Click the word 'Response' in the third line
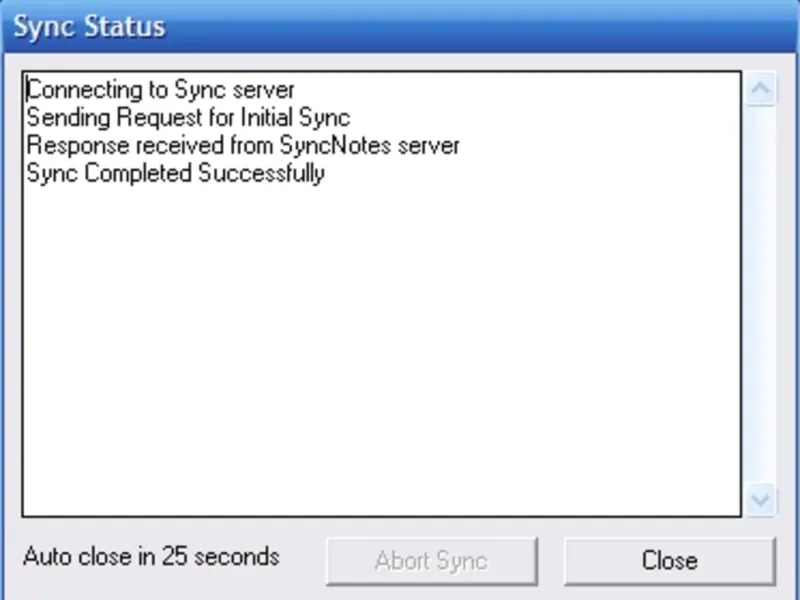 (78, 145)
